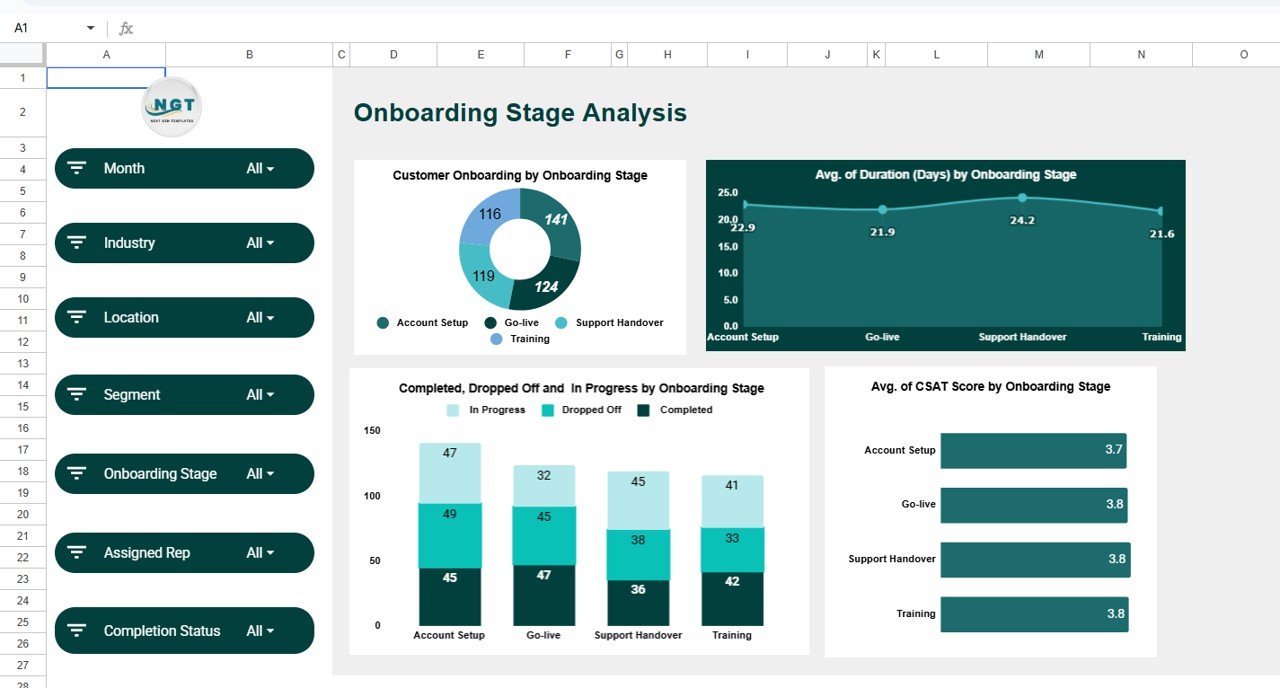Click the filter icon beside Assigned Rep
Screen dimensions: 1280x688
coord(76,553)
